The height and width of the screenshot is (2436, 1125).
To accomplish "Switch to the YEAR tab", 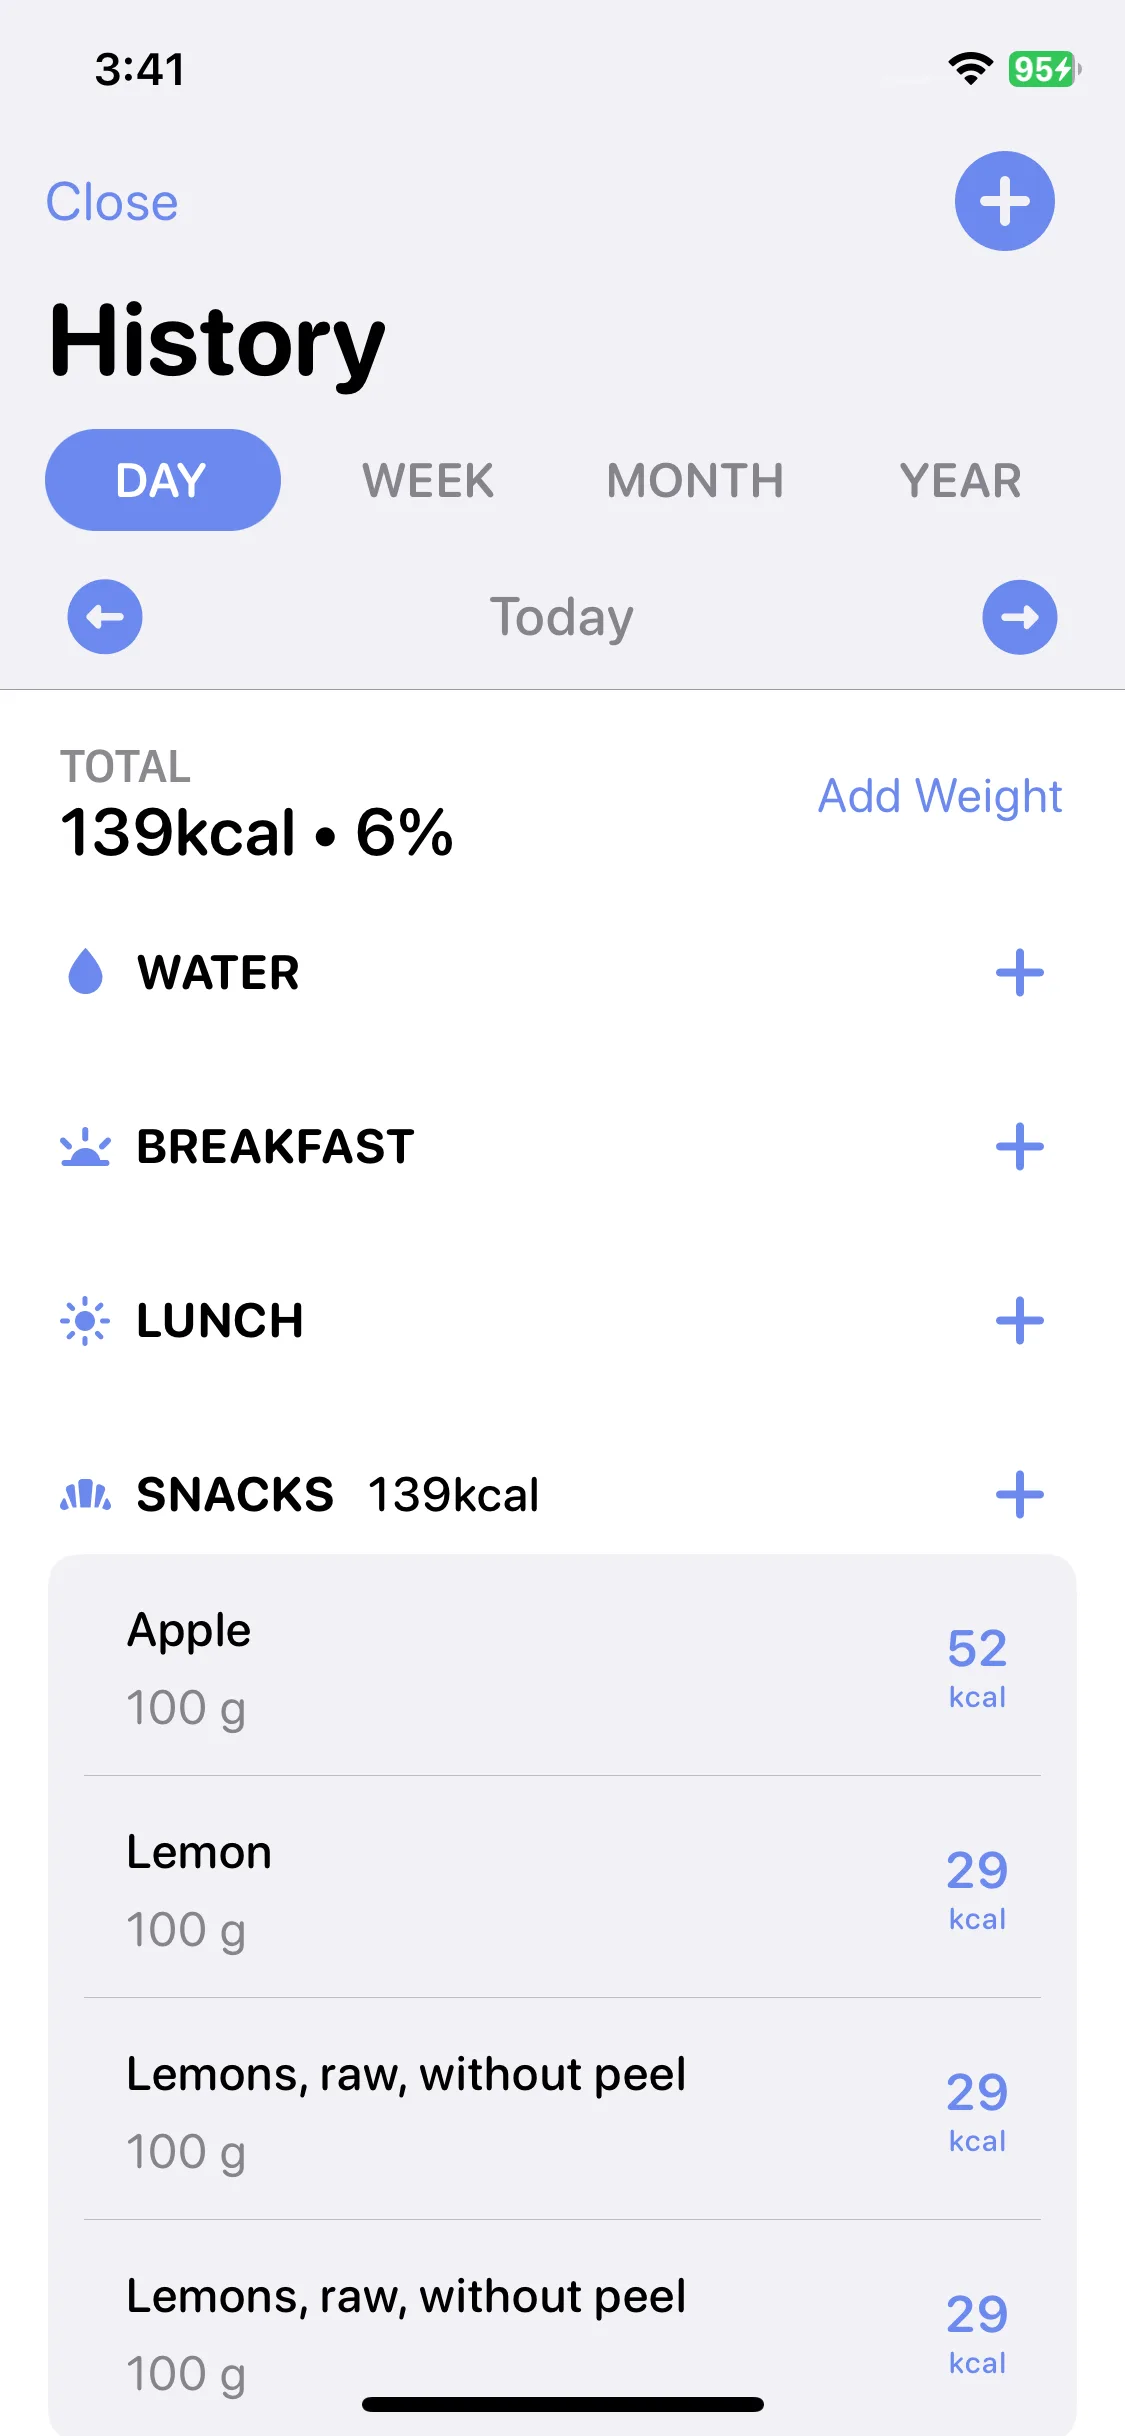I will click(960, 480).
